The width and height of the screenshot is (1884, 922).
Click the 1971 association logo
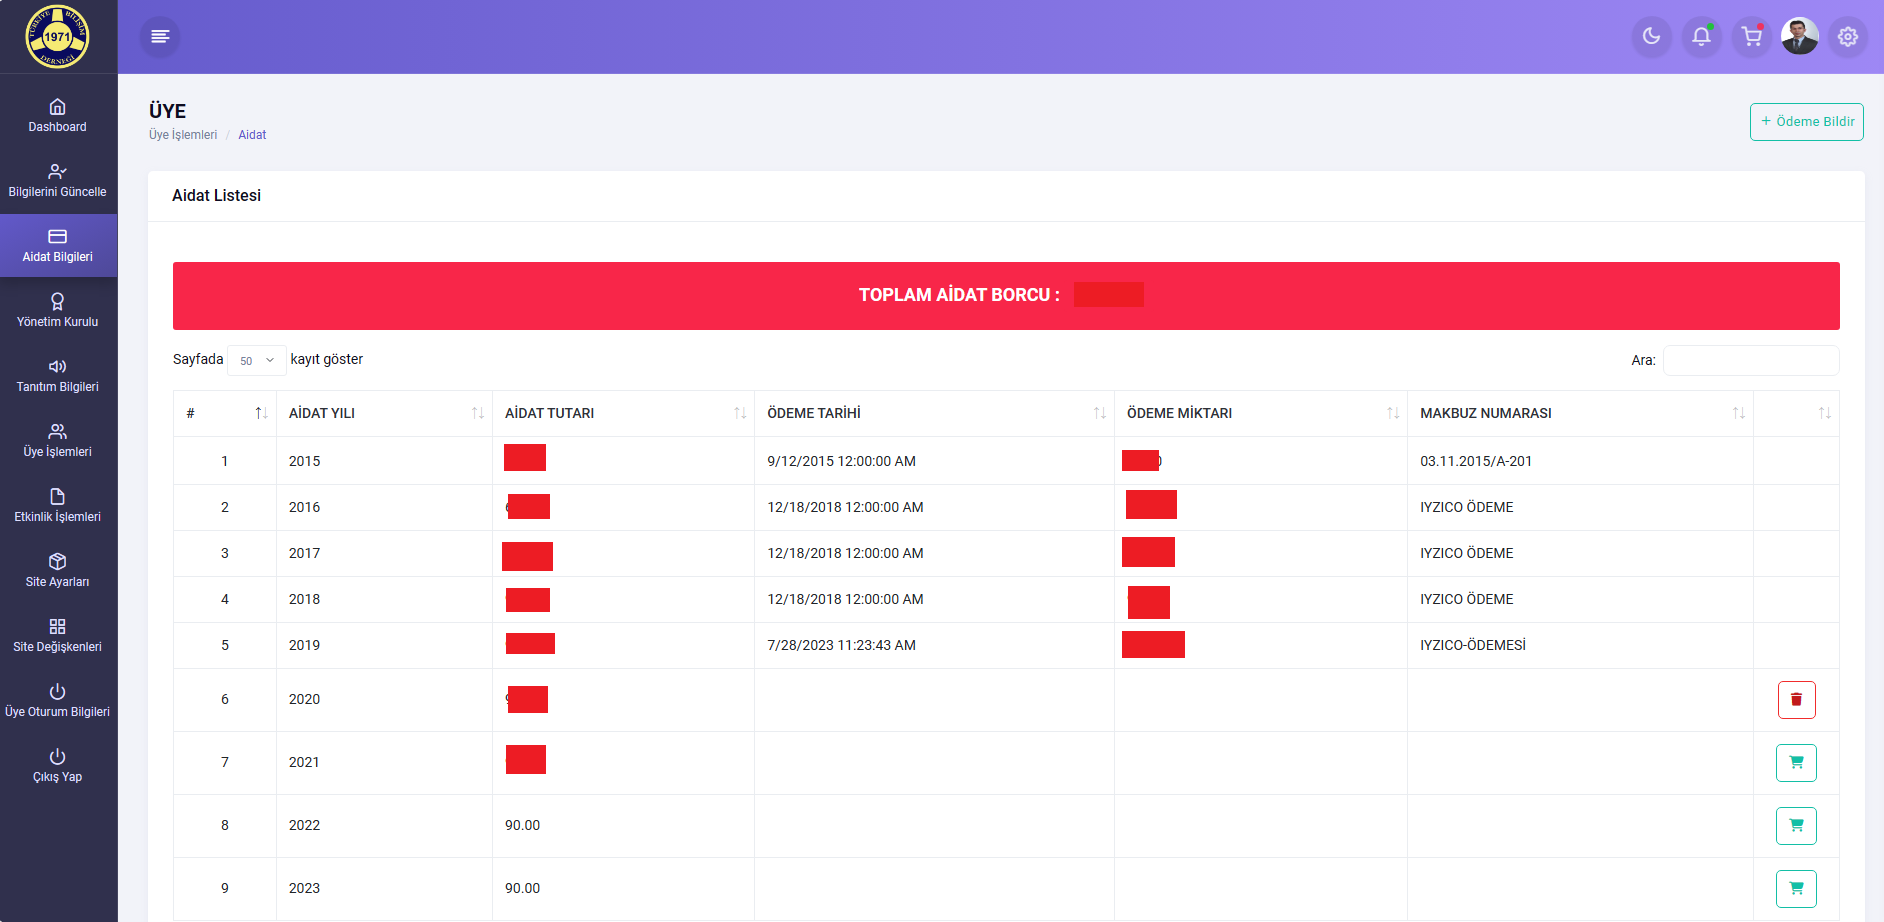(x=57, y=36)
